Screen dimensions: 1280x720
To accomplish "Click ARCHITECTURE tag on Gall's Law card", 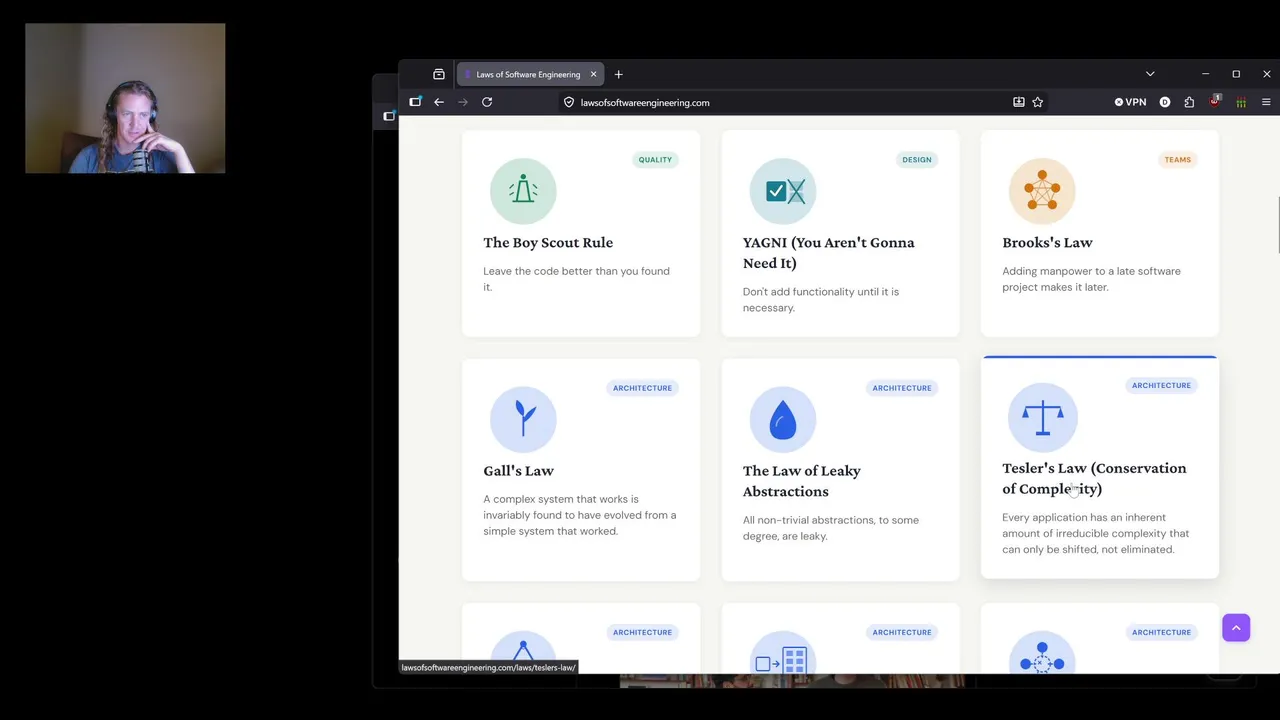I will coord(642,388).
